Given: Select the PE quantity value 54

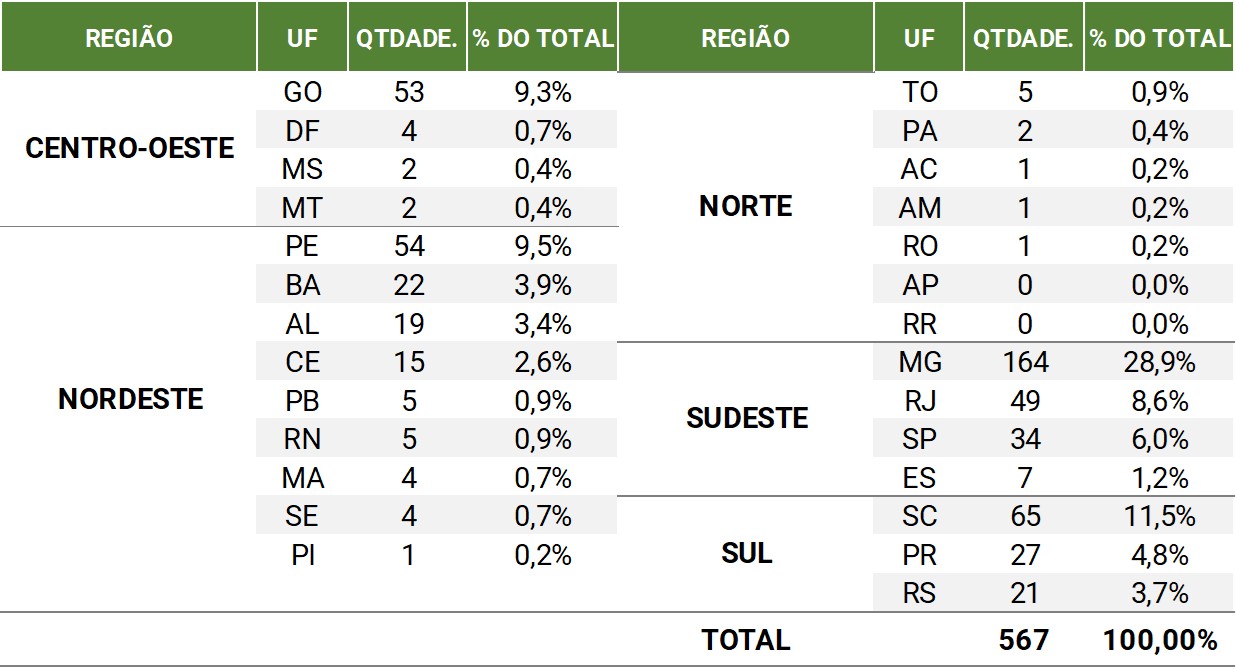Looking at the screenshot, I should point(408,246).
